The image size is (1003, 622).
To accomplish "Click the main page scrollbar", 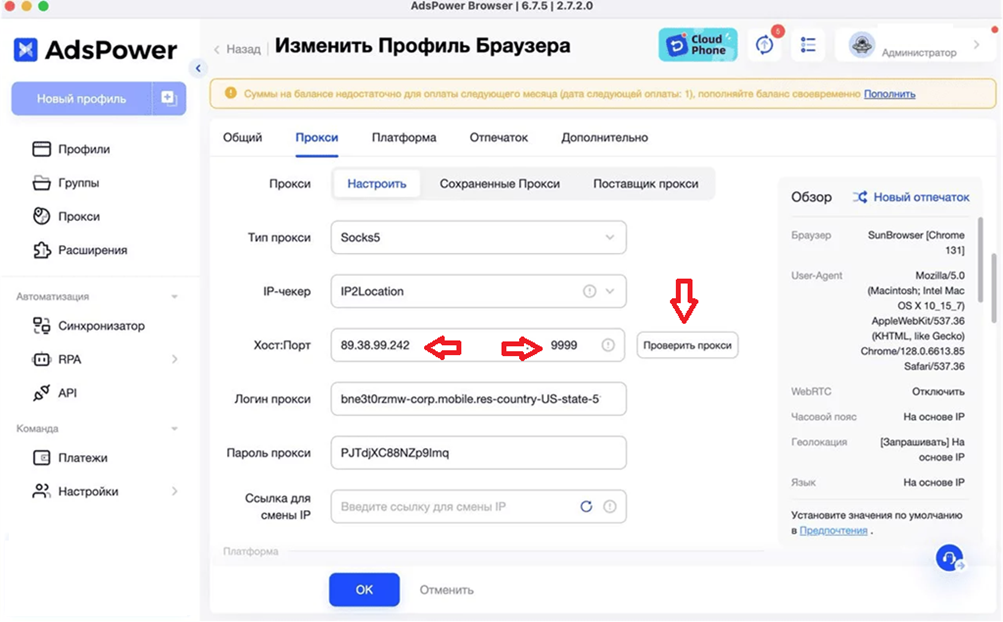I will [993, 288].
